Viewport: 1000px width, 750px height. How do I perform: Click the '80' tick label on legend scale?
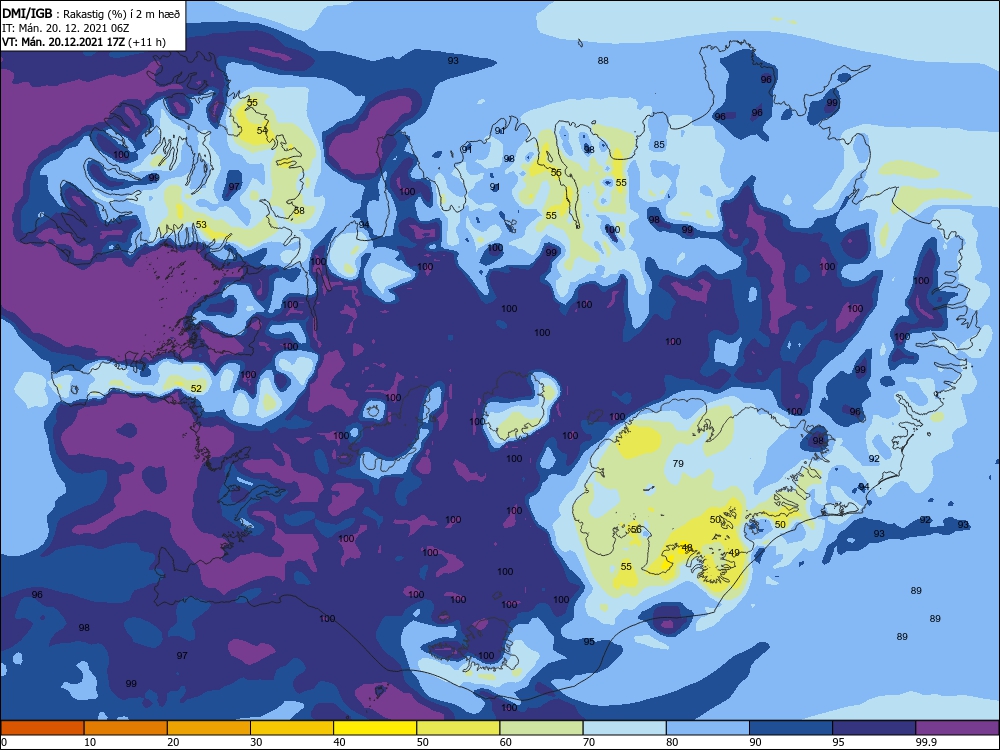(x=672, y=742)
